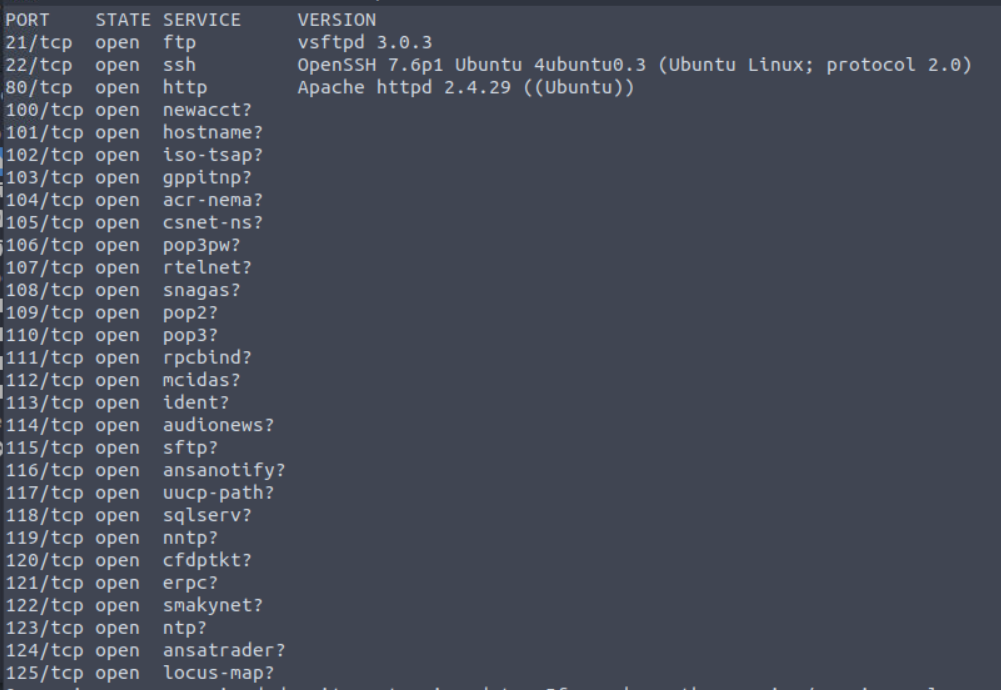Click the 21/tcp port entry
Viewport: 1001px width, 690px height.
[x=39, y=43]
